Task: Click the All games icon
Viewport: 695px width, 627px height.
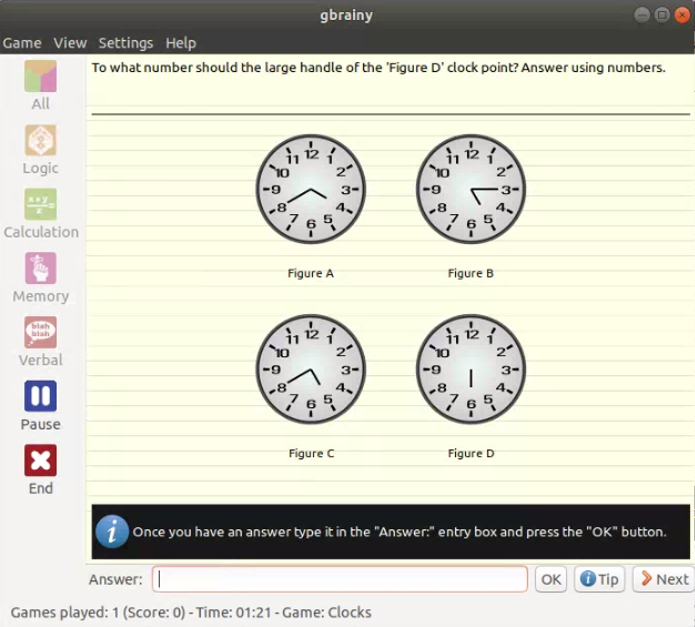Action: (x=40, y=77)
